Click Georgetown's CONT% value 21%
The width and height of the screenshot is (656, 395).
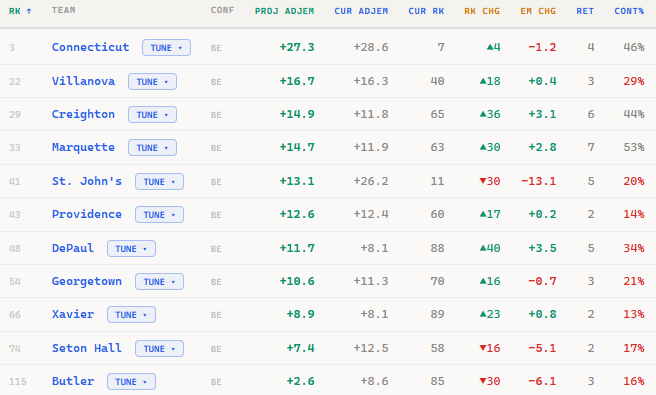634,281
